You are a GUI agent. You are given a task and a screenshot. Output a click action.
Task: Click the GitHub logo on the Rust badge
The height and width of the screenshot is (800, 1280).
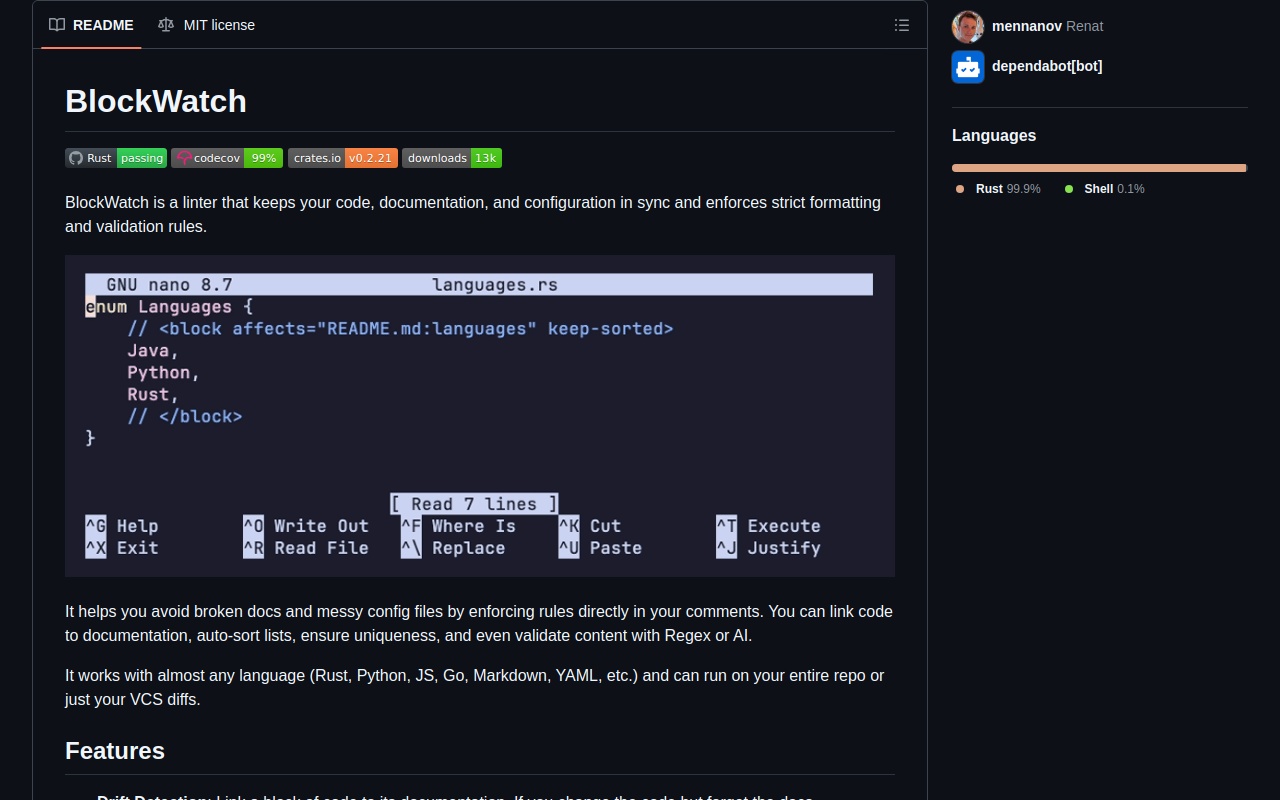[x=76, y=157]
